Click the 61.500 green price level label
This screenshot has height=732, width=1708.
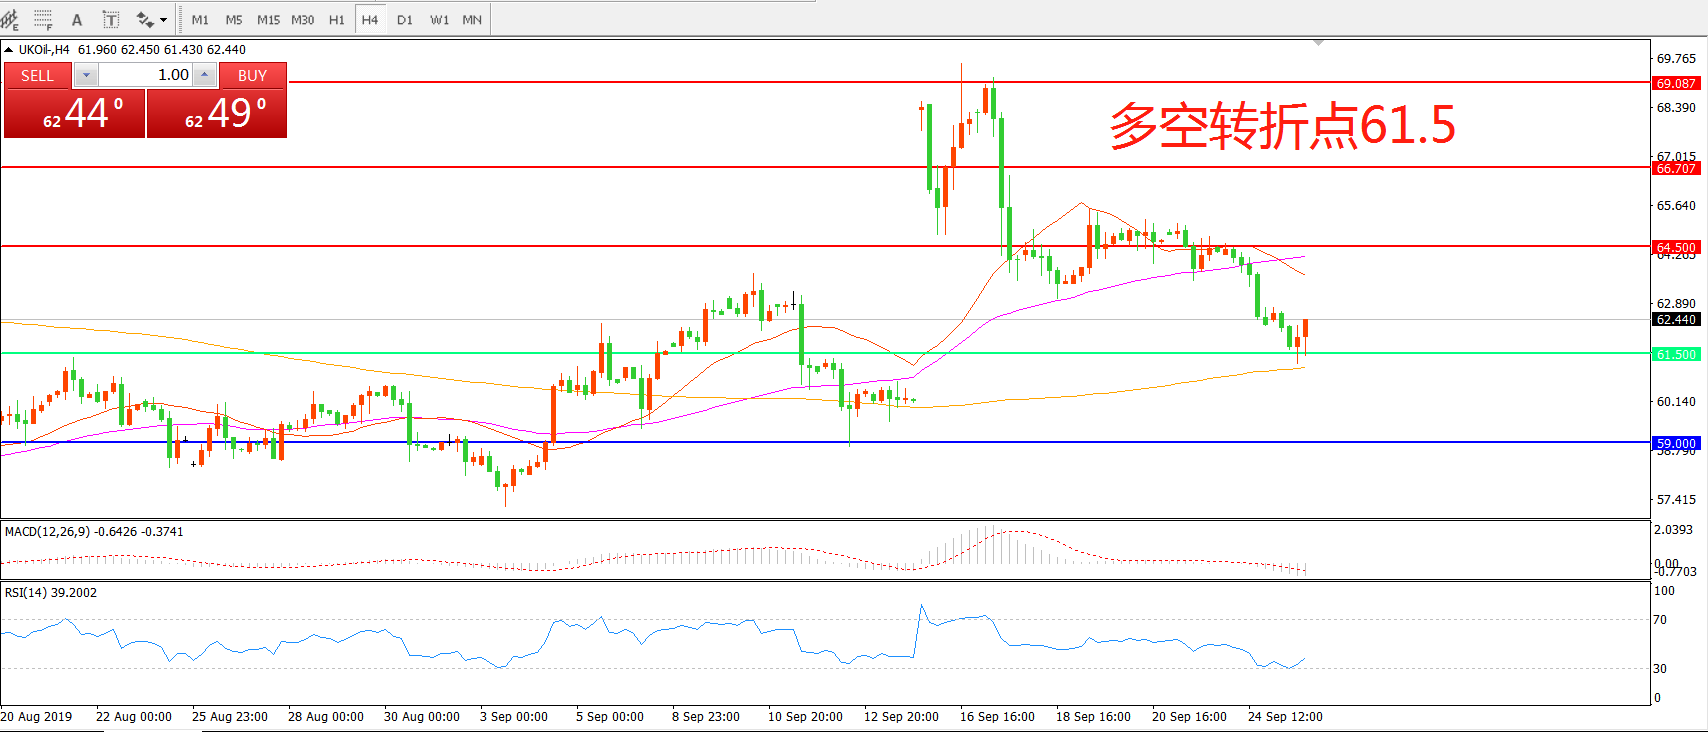(x=1676, y=354)
